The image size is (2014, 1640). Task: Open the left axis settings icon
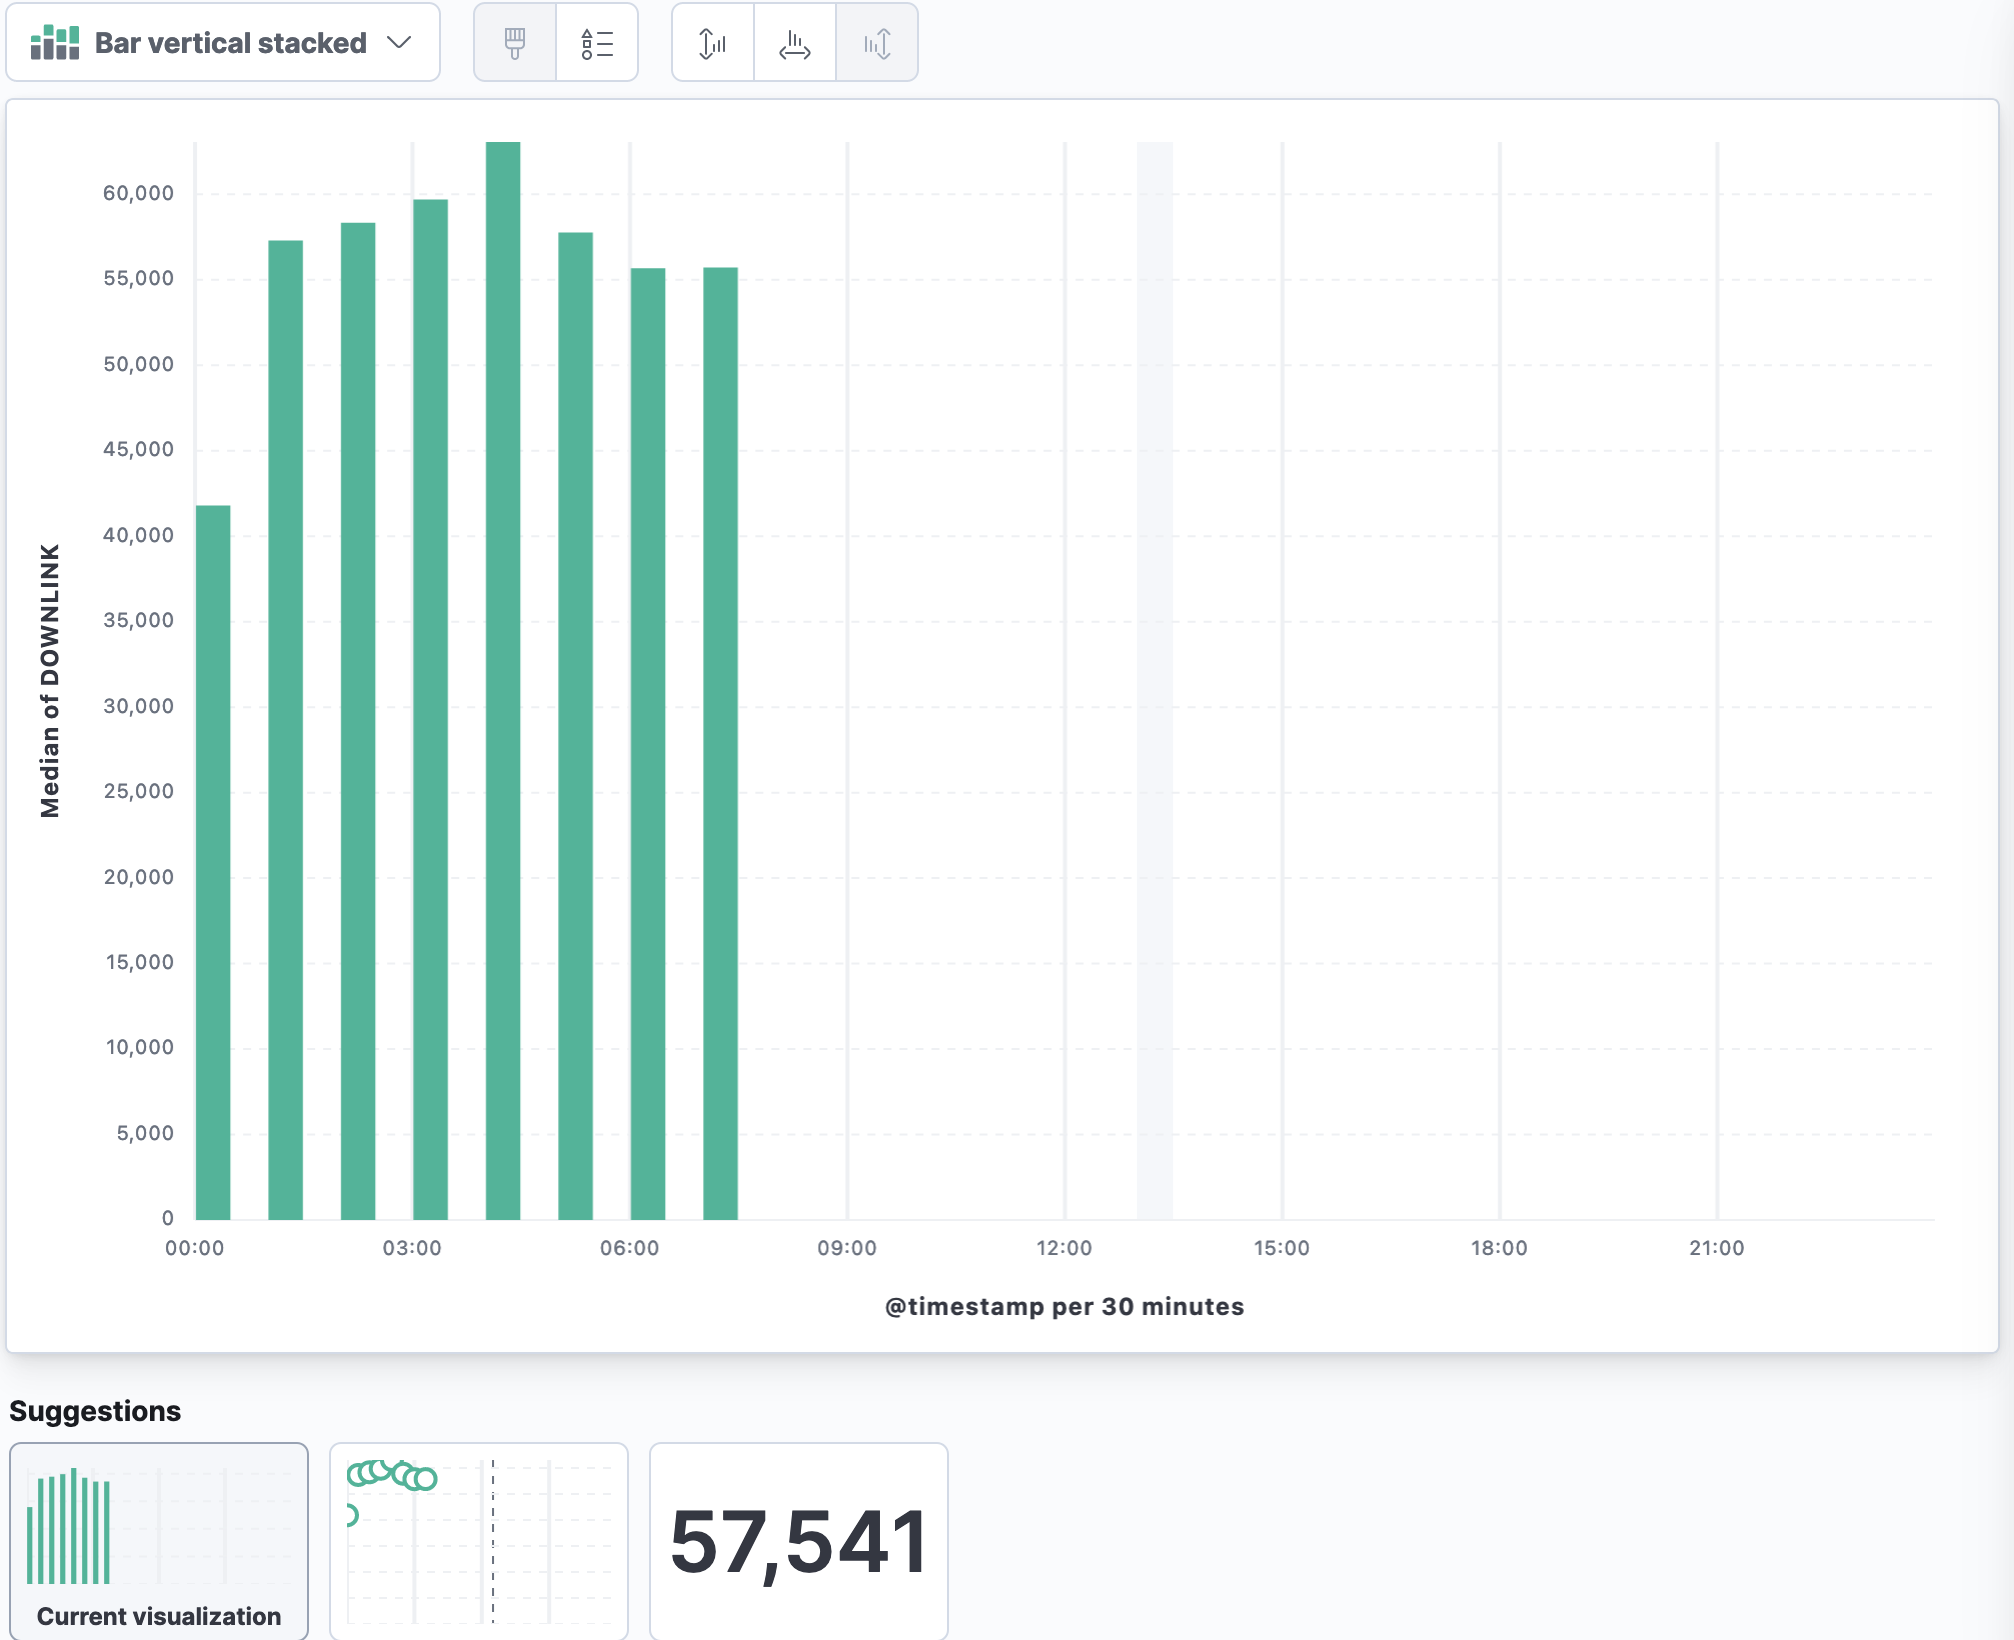(713, 43)
